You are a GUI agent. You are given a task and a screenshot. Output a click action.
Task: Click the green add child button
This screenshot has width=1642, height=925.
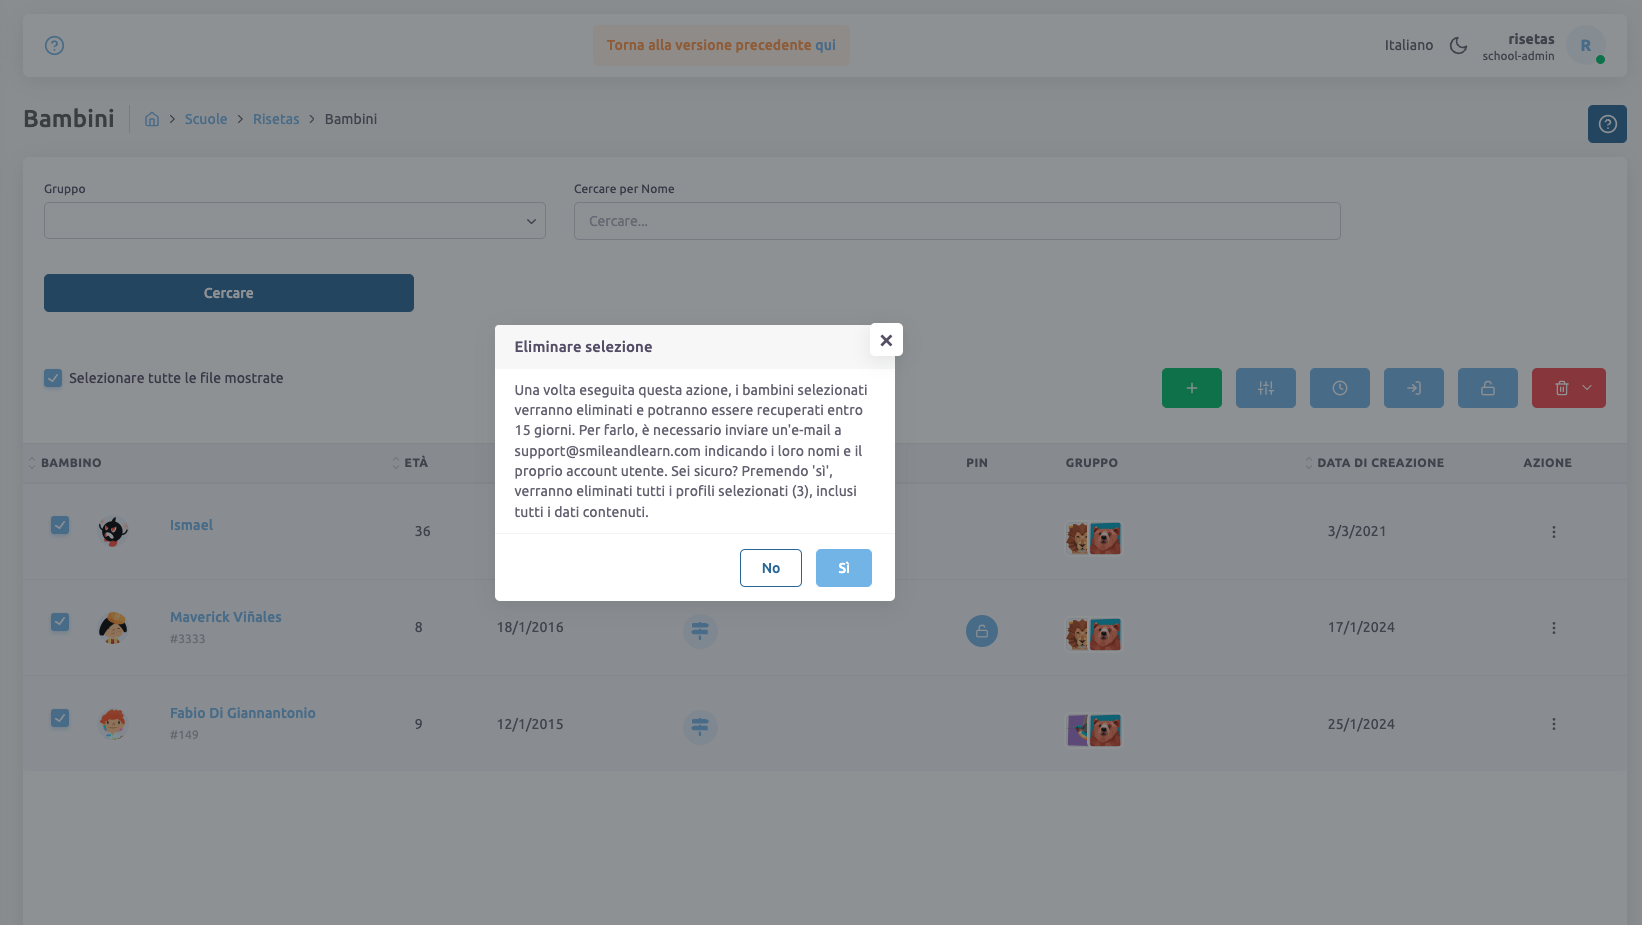(1191, 388)
